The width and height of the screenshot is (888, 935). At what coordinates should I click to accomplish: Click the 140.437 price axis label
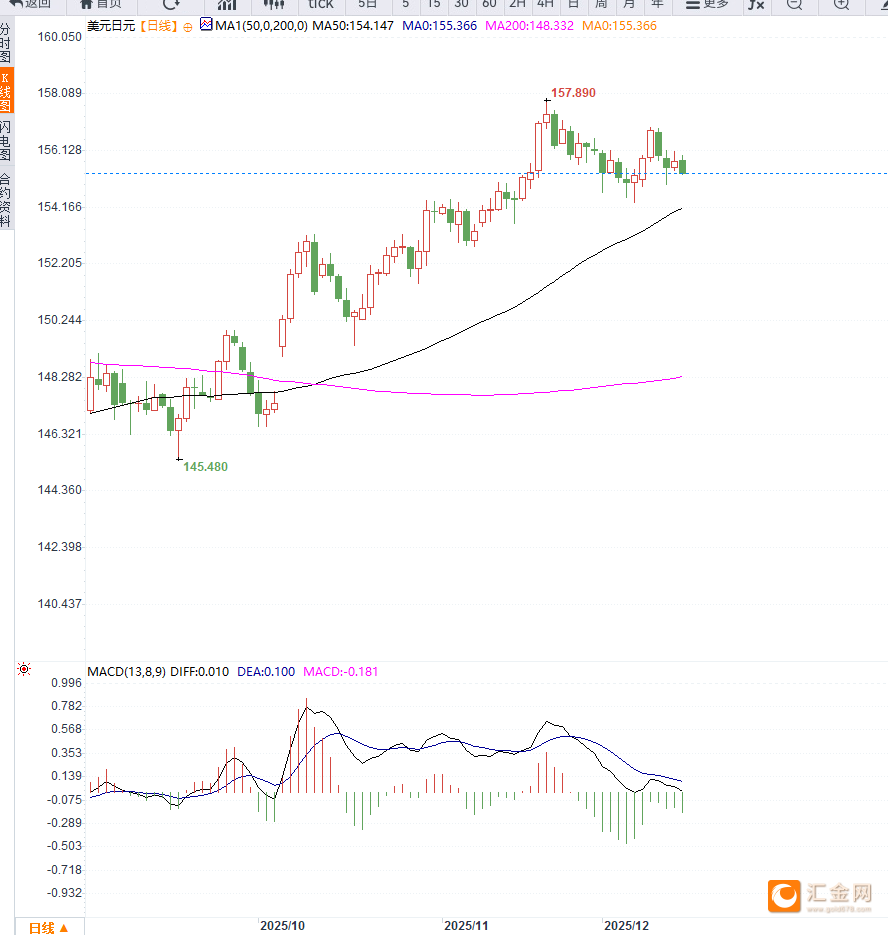click(60, 604)
